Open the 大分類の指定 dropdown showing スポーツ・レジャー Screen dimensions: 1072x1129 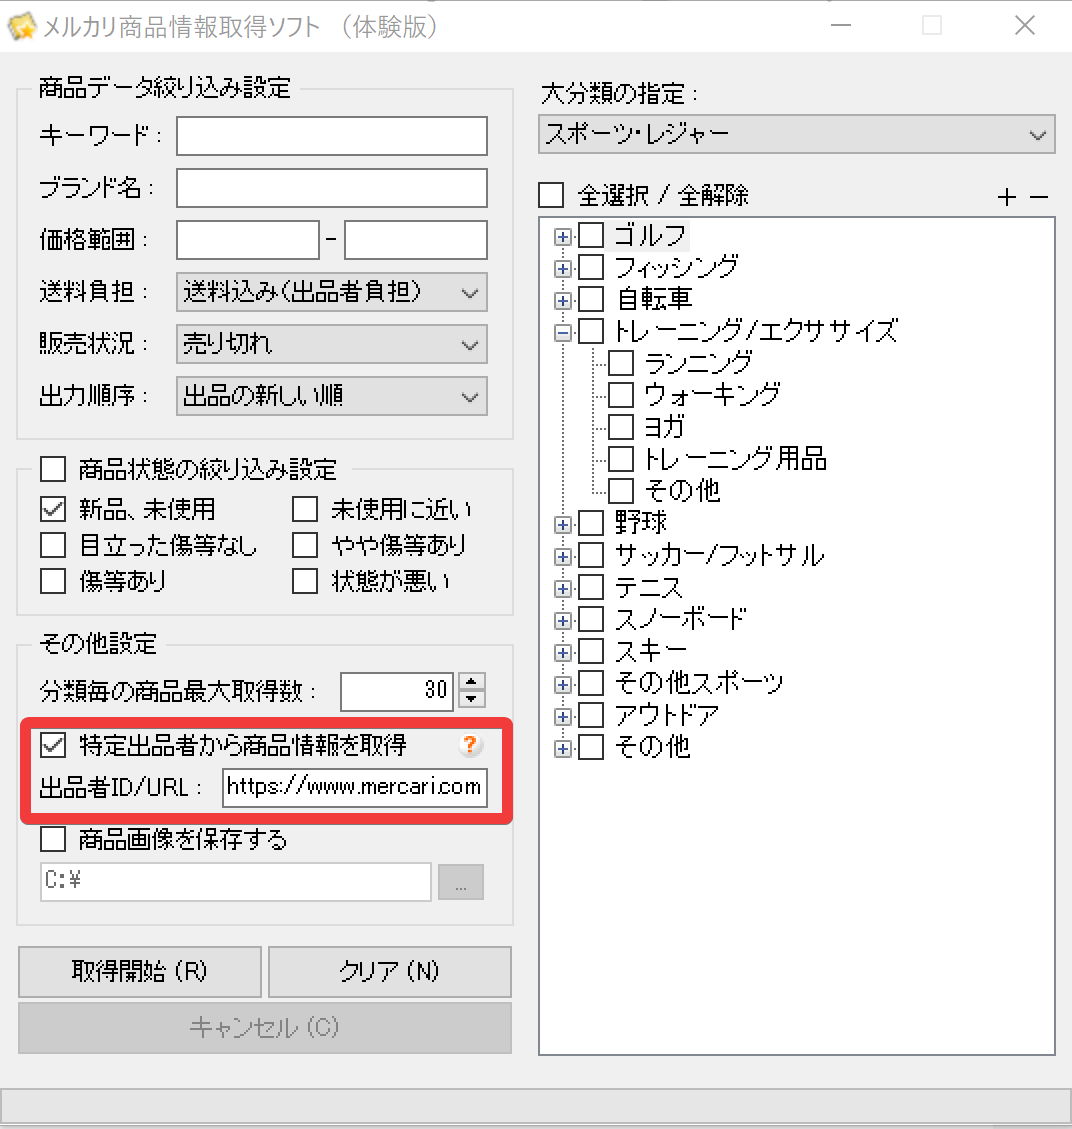(796, 135)
